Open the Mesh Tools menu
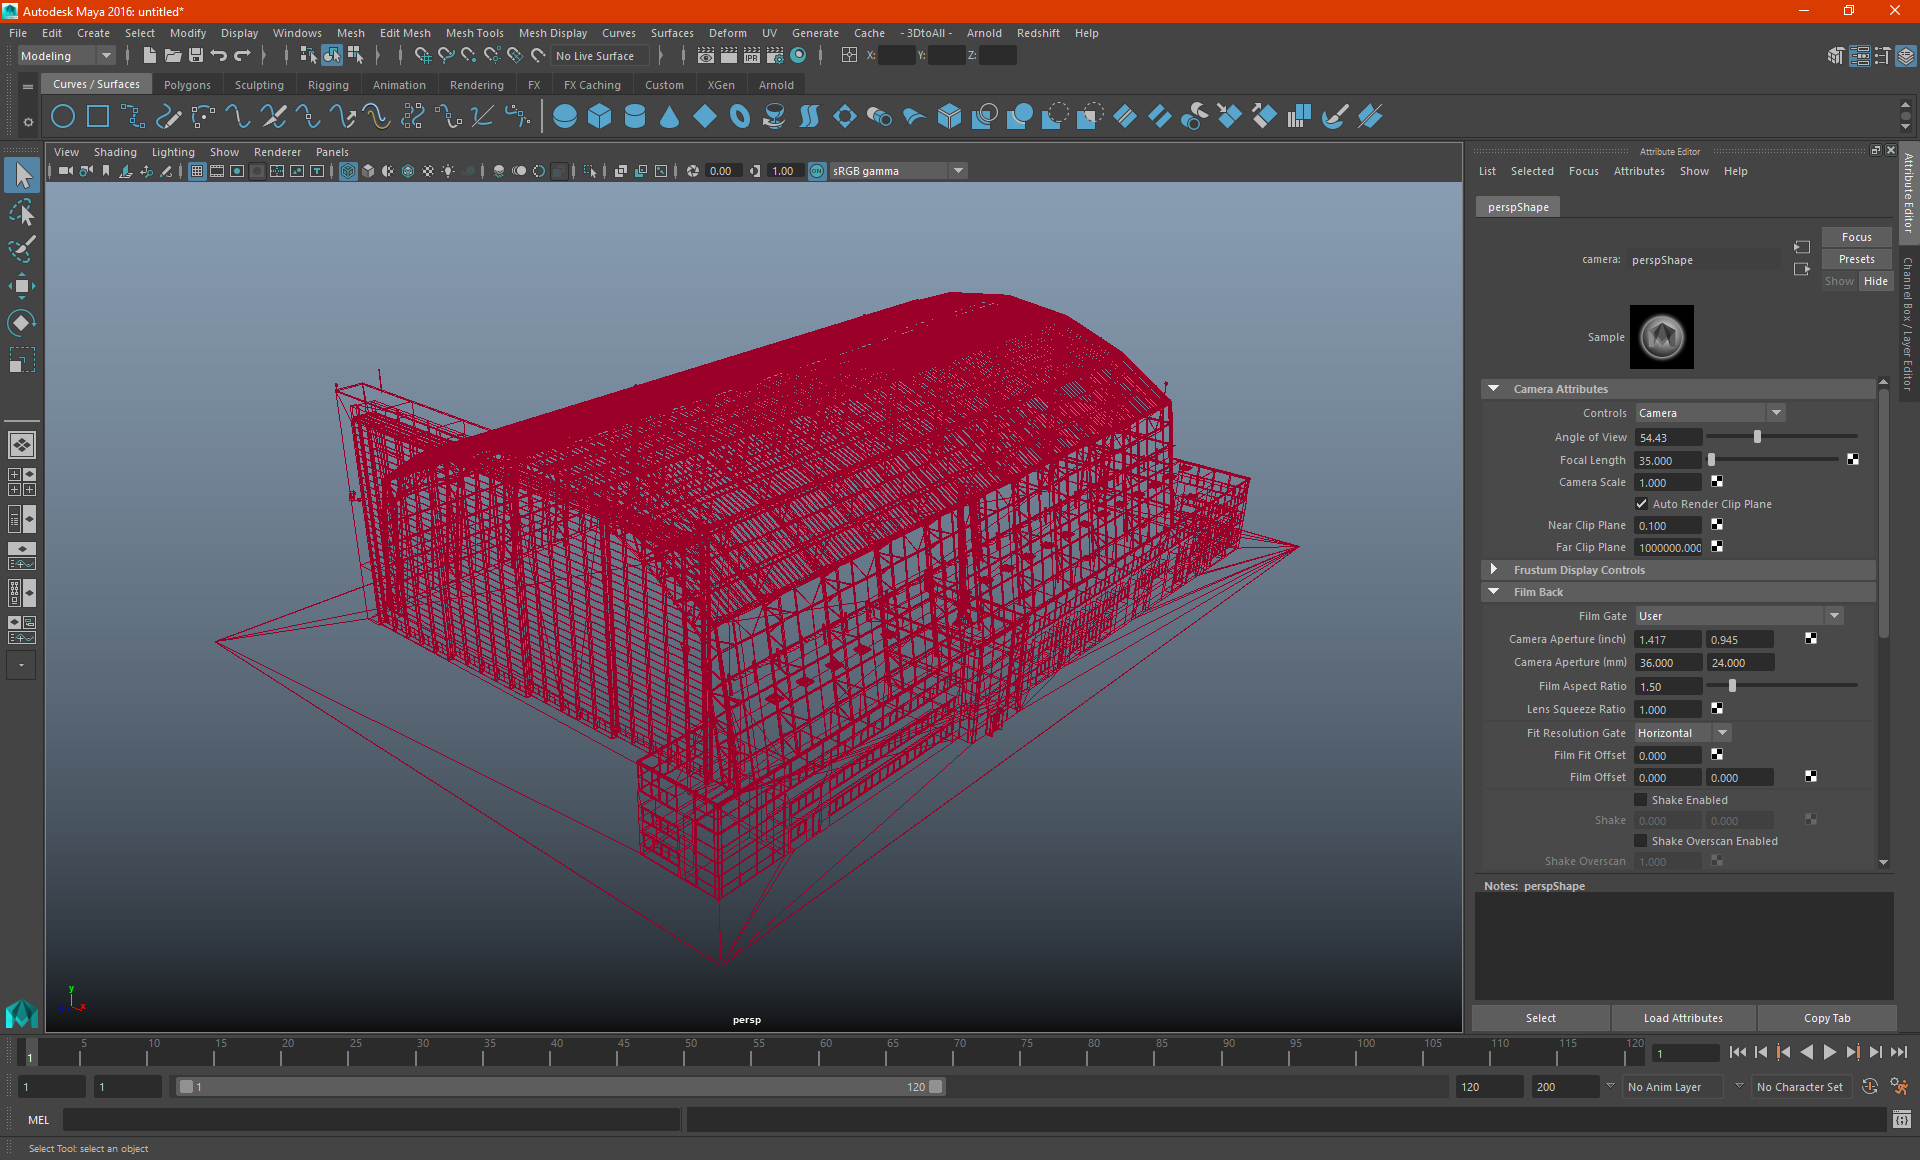The height and width of the screenshot is (1160, 1920). point(475,33)
